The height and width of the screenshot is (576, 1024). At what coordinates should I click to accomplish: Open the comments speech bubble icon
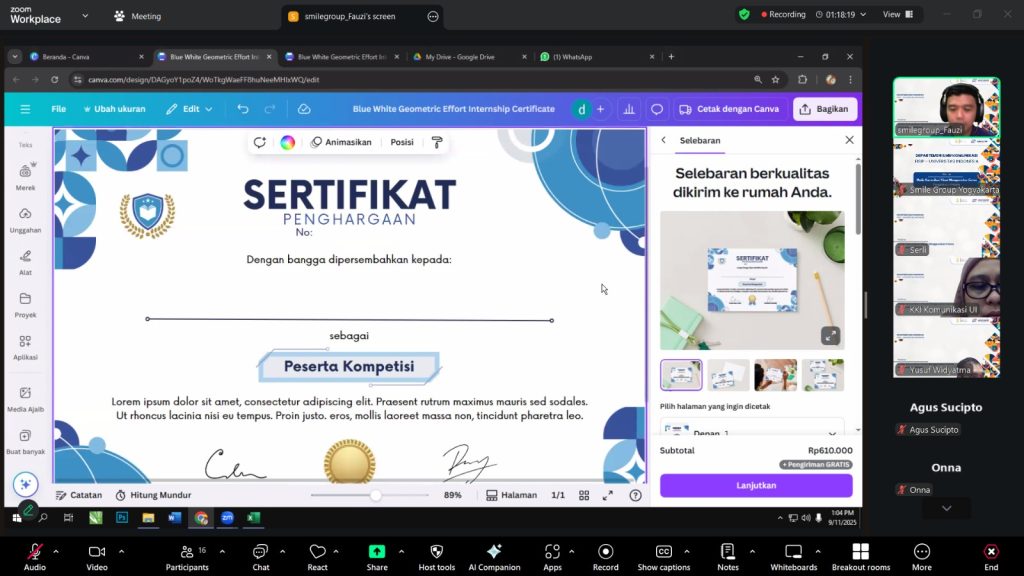[x=657, y=109]
